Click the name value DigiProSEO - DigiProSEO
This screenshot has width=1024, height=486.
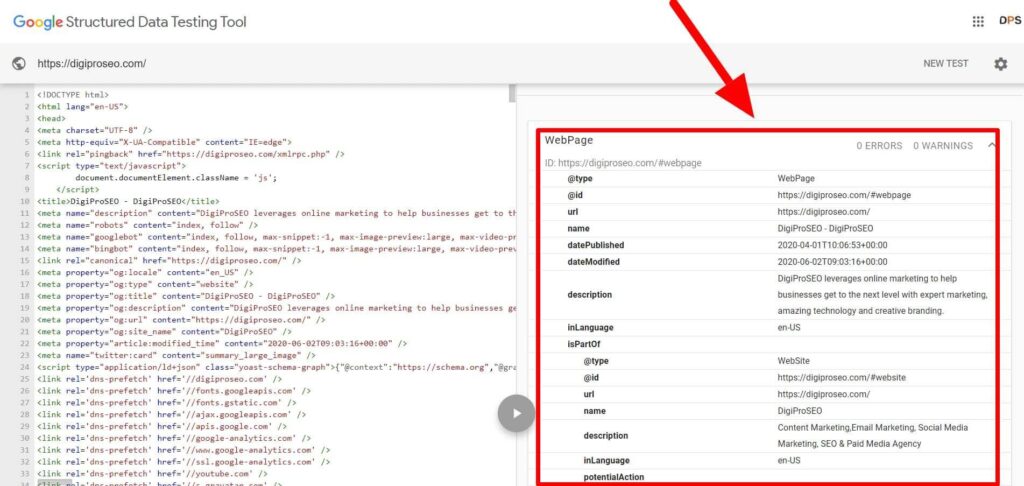825,229
